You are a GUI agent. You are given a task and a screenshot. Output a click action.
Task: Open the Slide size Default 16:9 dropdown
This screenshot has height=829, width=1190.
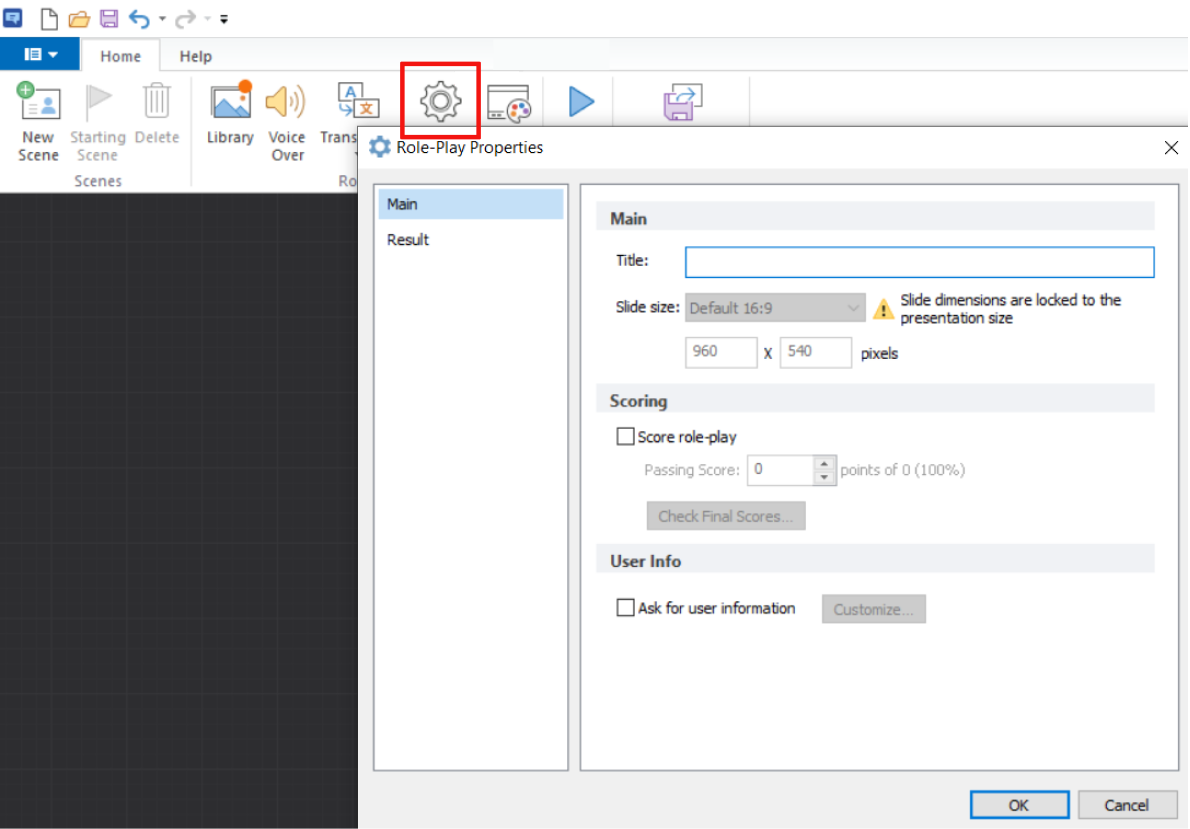click(x=775, y=308)
